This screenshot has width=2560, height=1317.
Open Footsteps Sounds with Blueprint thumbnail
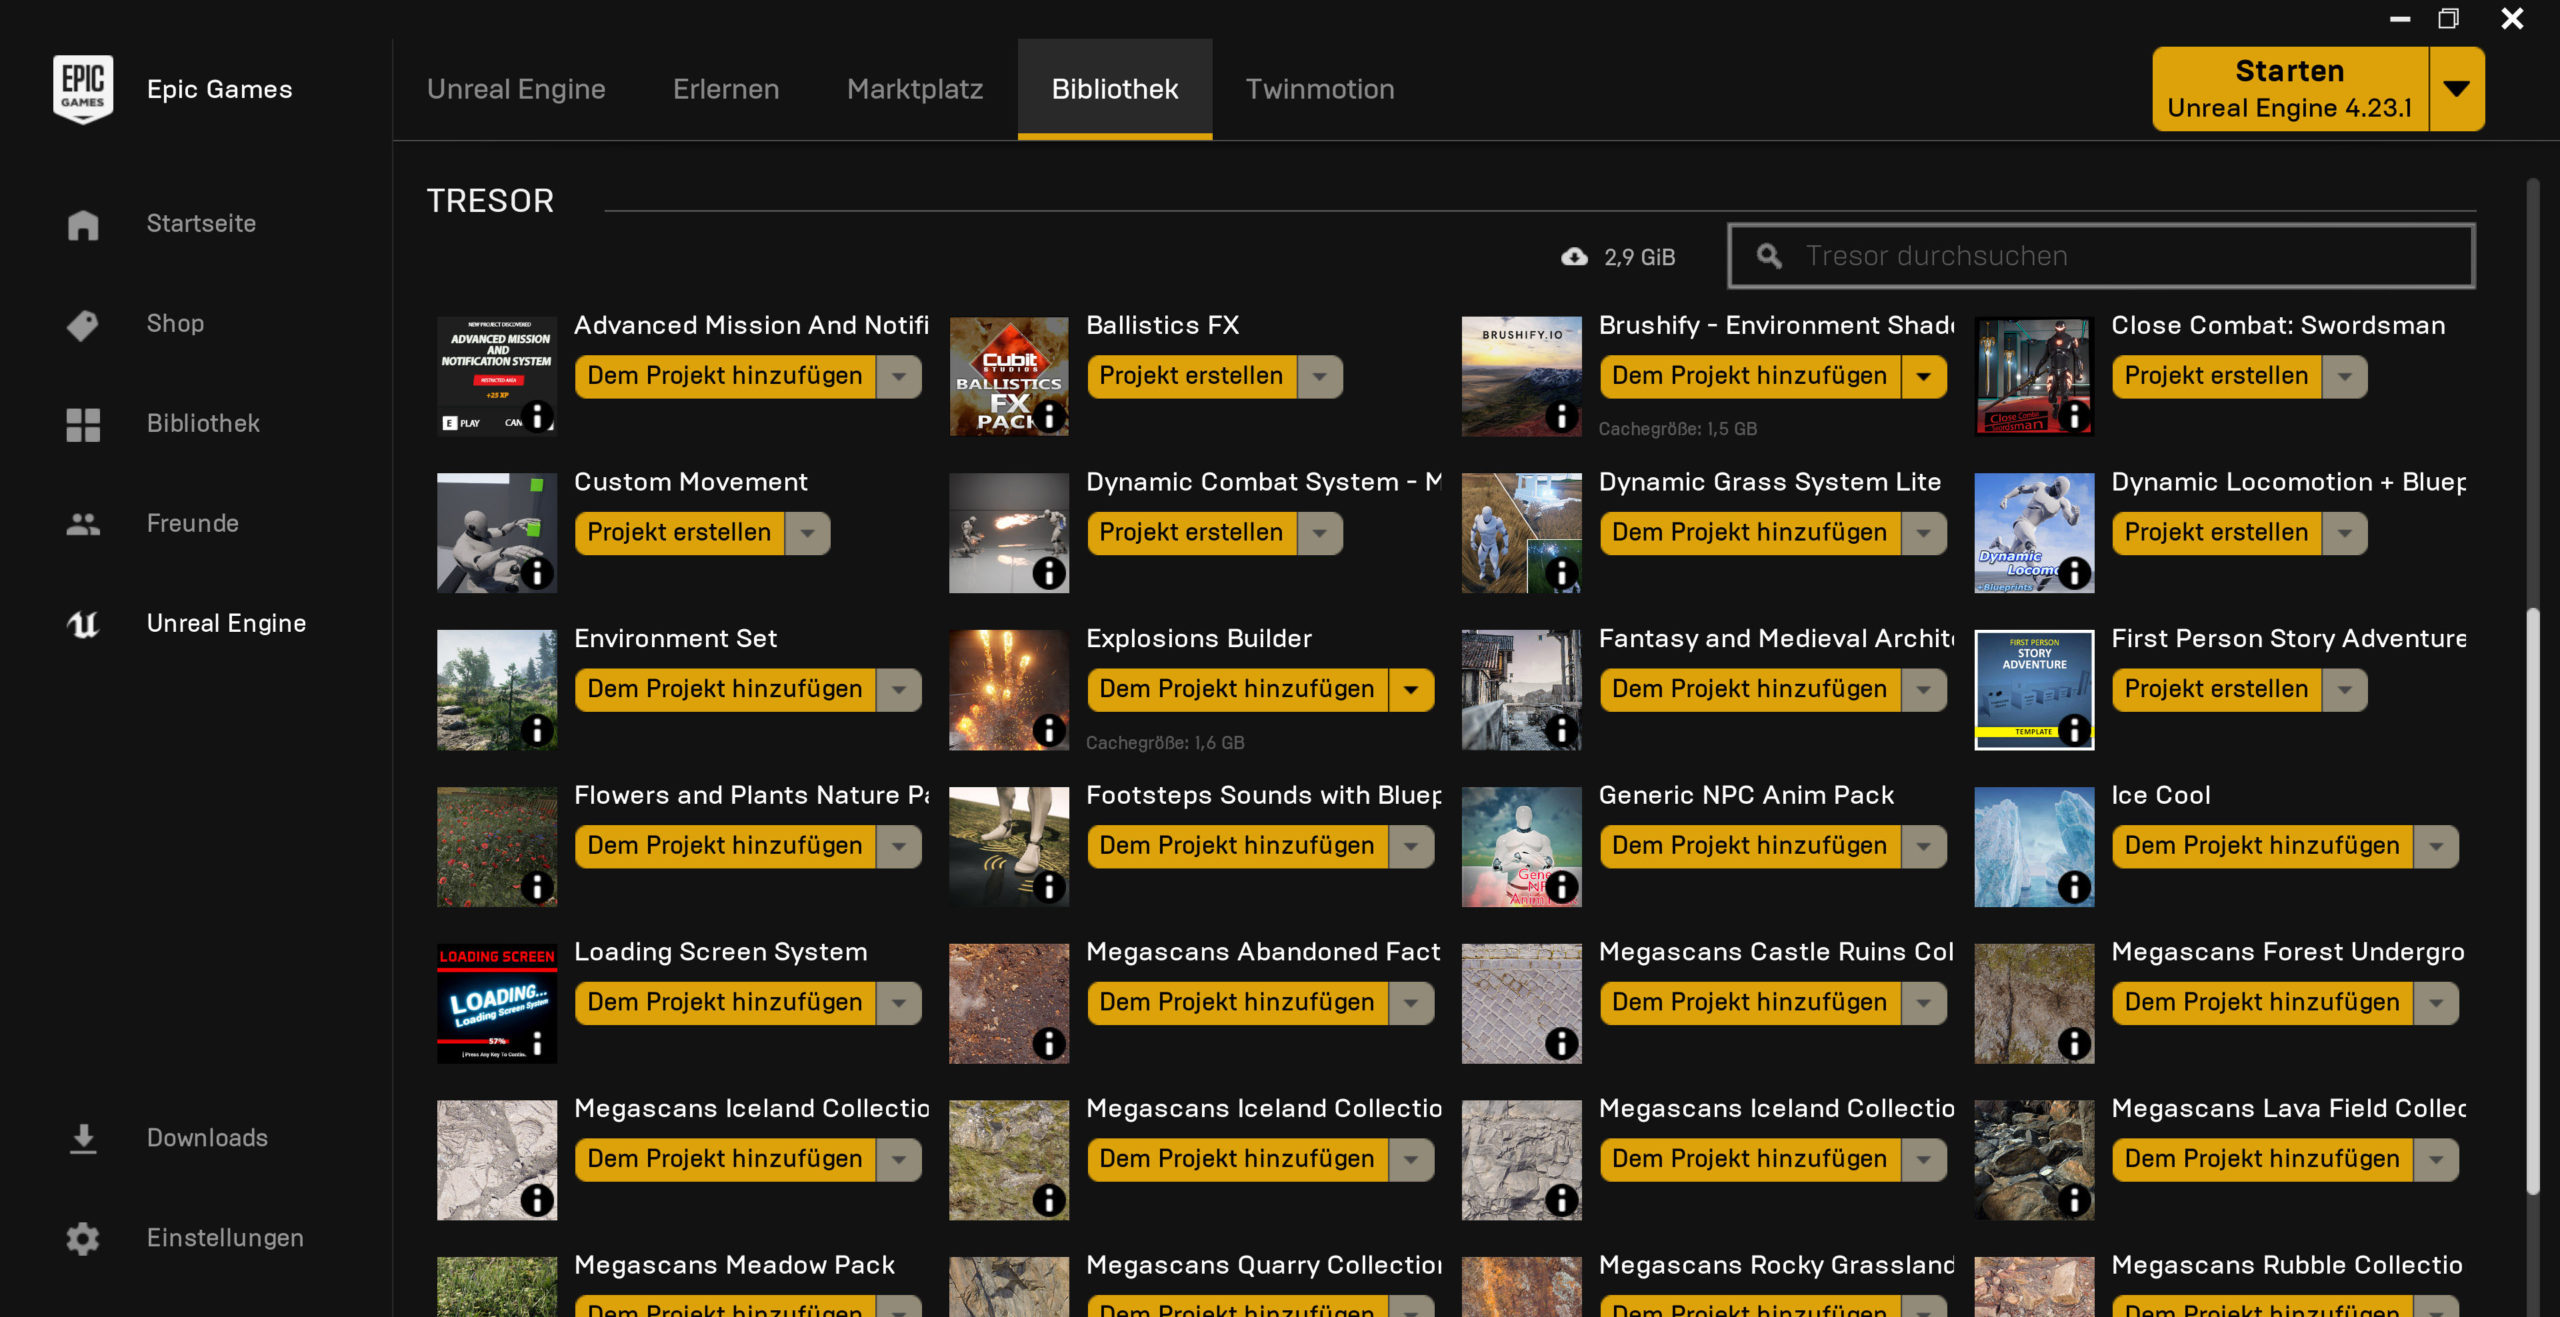(1009, 847)
